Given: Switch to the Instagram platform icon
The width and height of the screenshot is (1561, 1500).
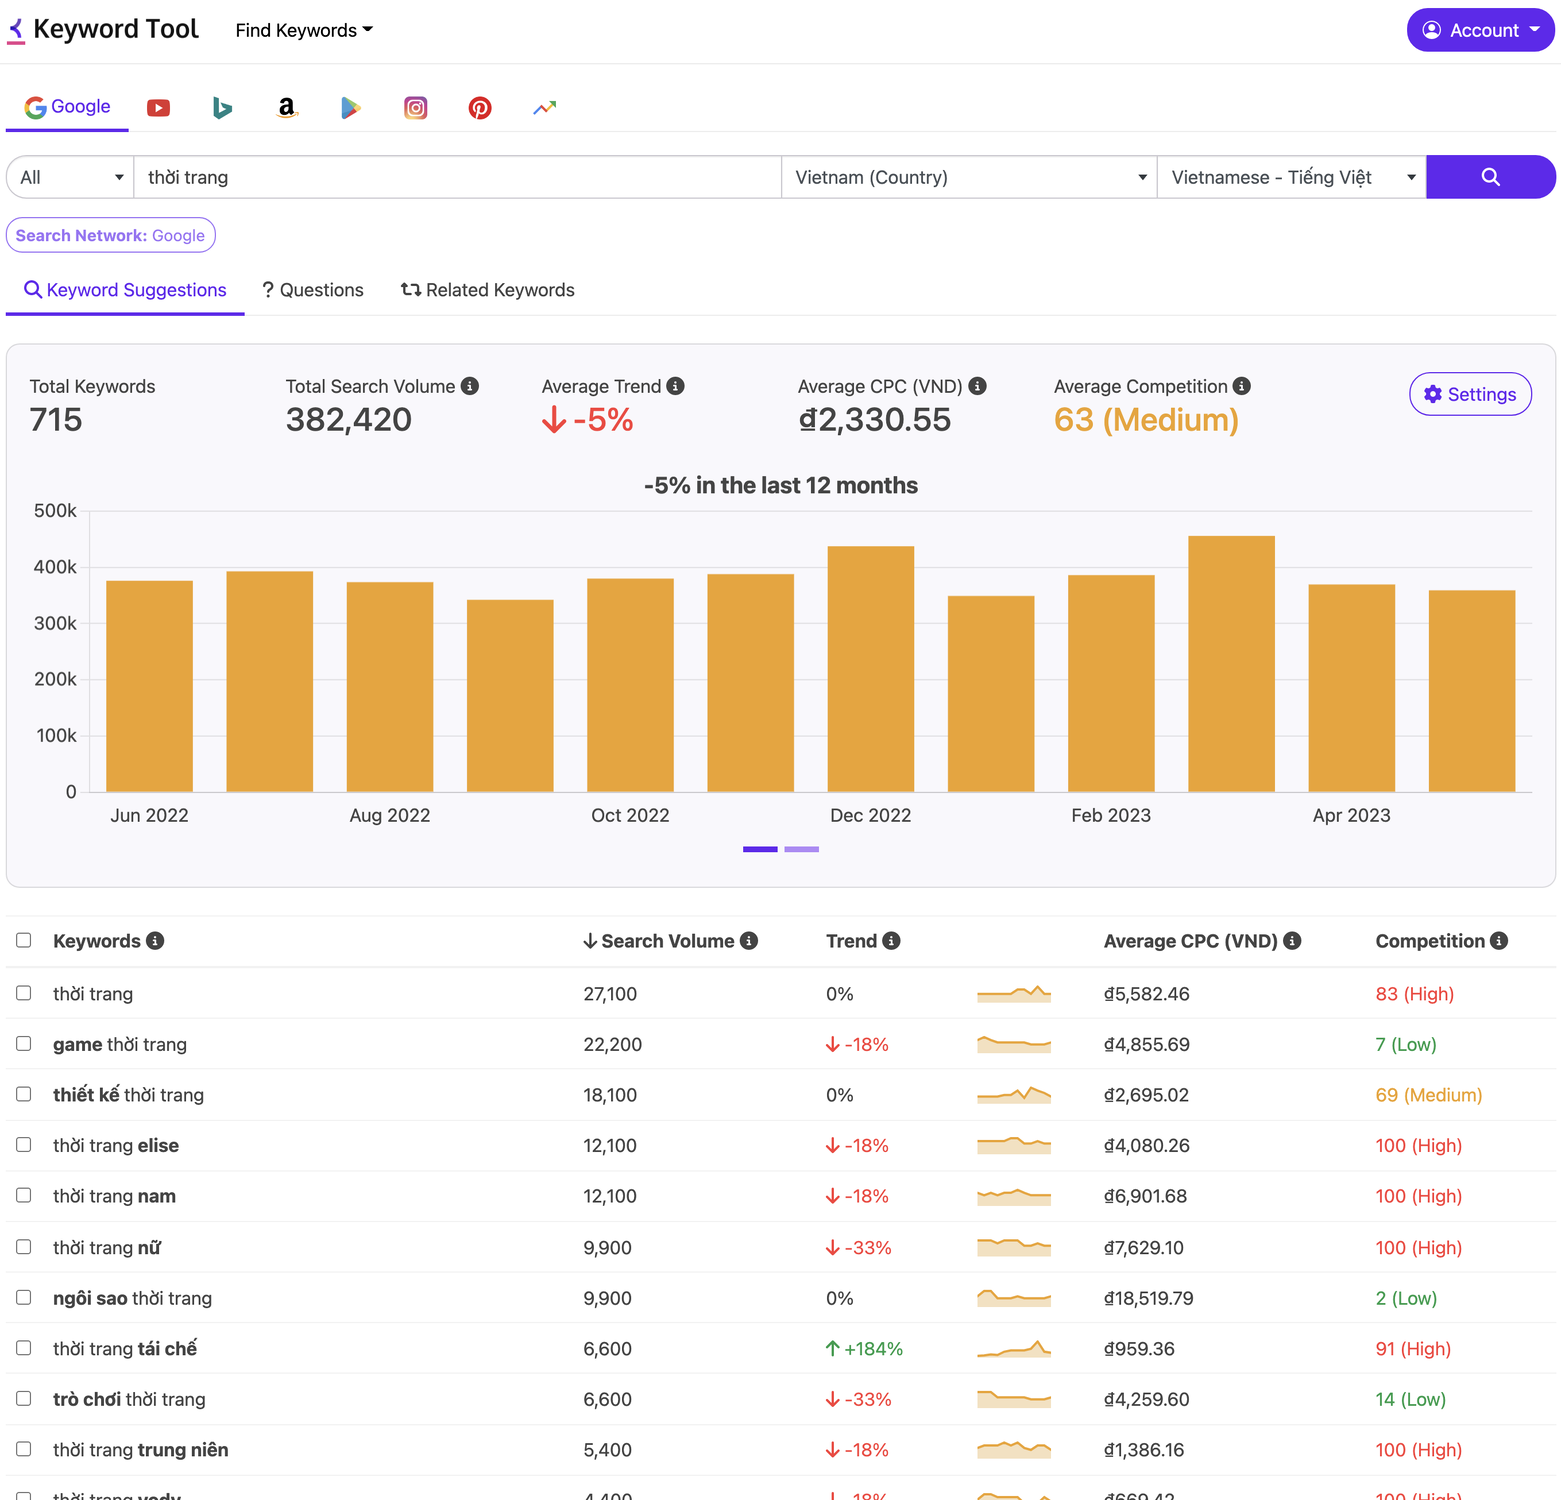Looking at the screenshot, I should pos(416,108).
